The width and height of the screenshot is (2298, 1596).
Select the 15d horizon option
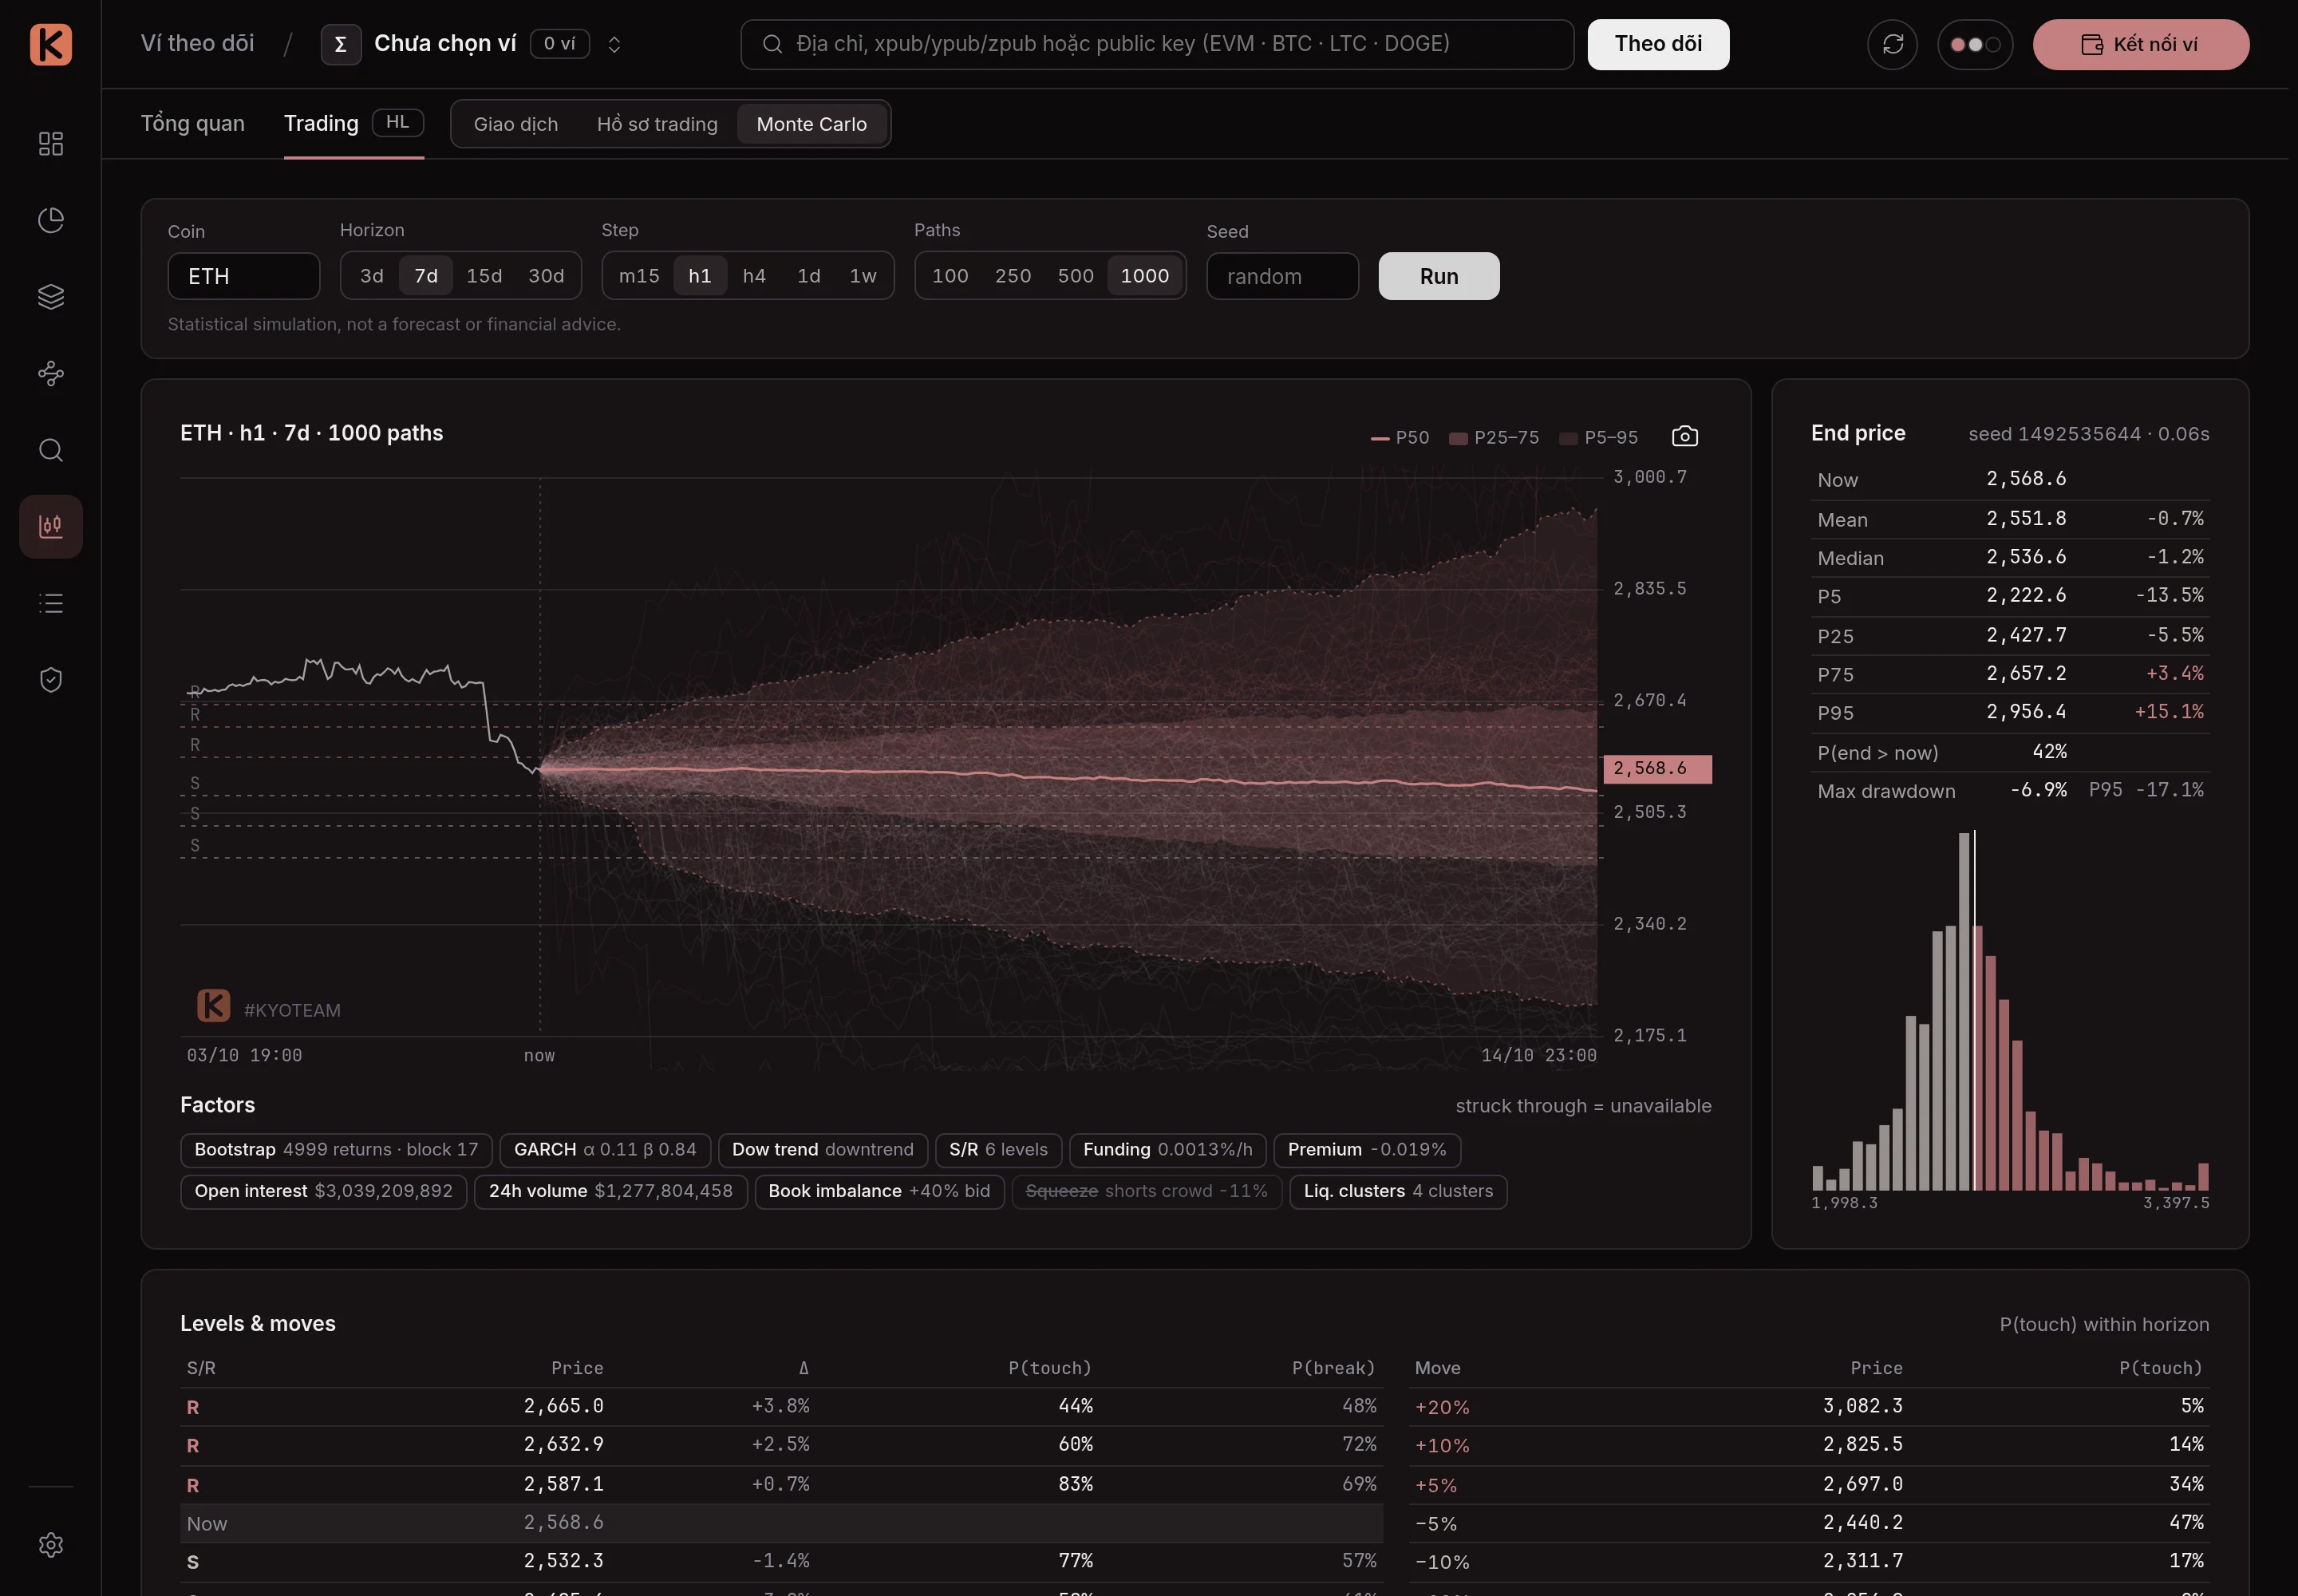(484, 276)
